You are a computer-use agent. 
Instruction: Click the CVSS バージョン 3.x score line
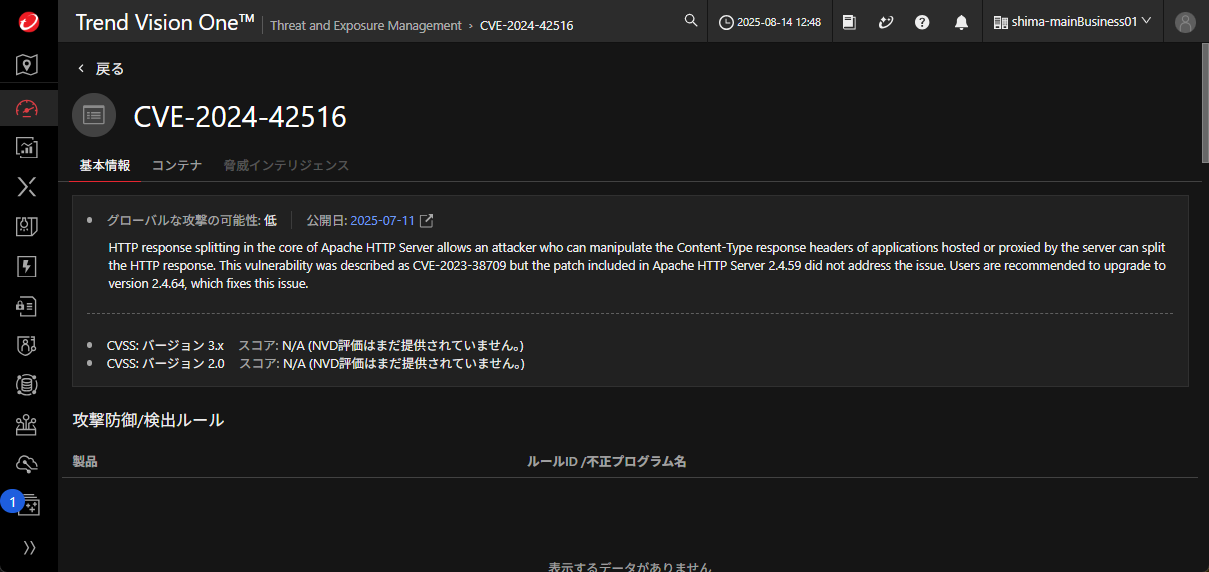pyautogui.click(x=316, y=345)
